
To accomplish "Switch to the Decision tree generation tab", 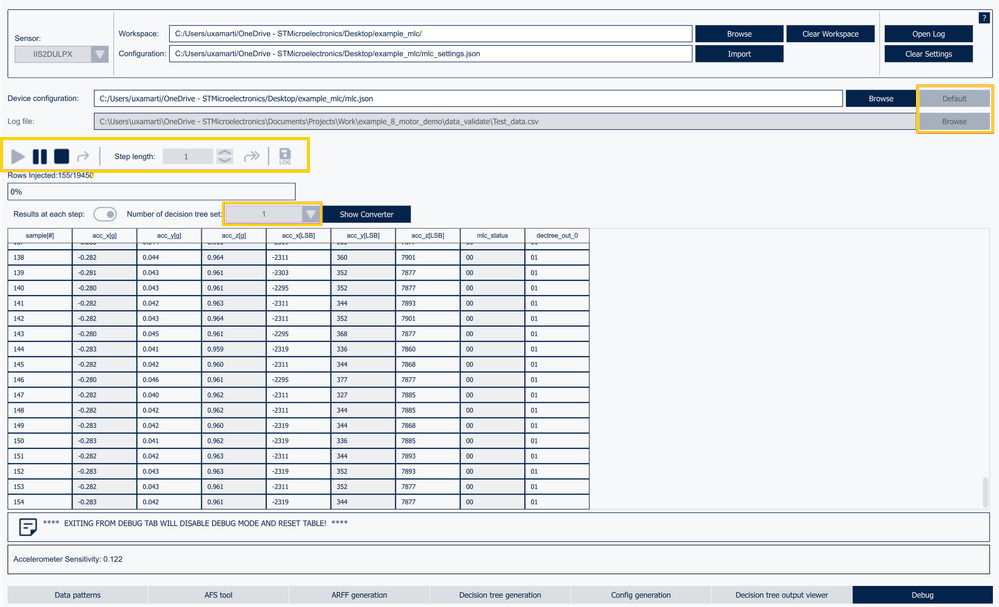I will [500, 594].
